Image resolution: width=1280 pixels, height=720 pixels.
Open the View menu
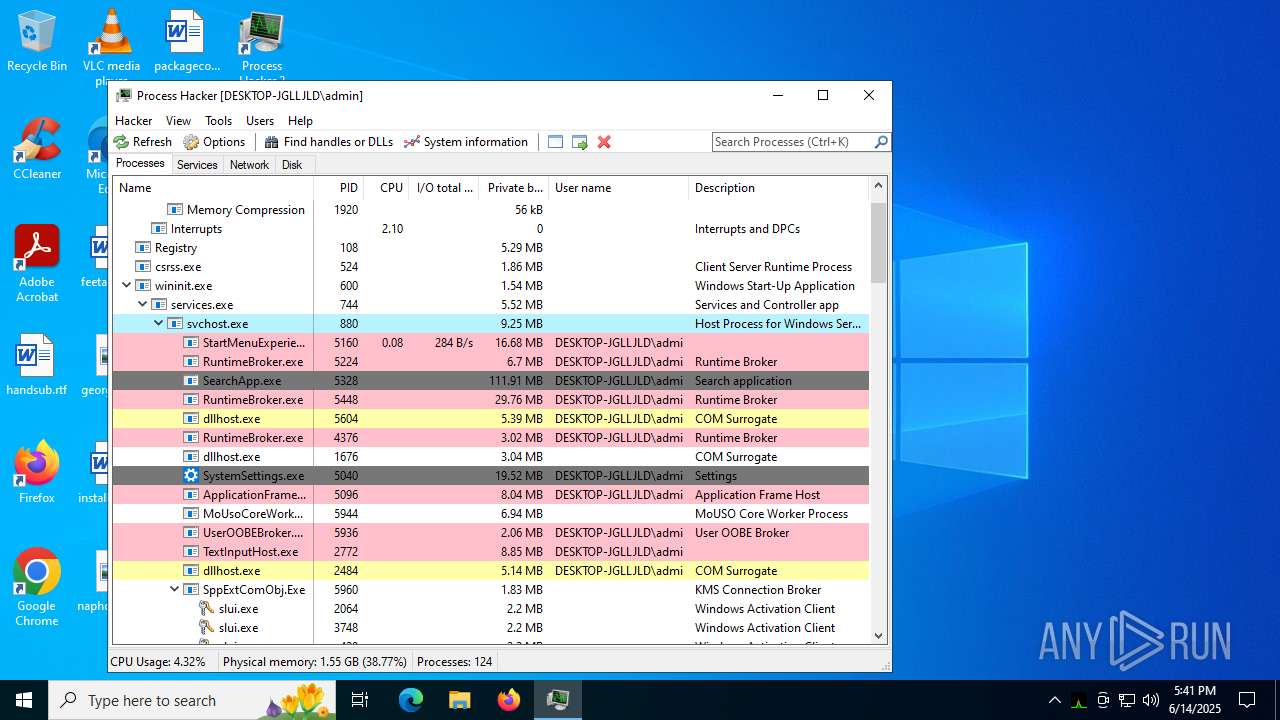[179, 120]
